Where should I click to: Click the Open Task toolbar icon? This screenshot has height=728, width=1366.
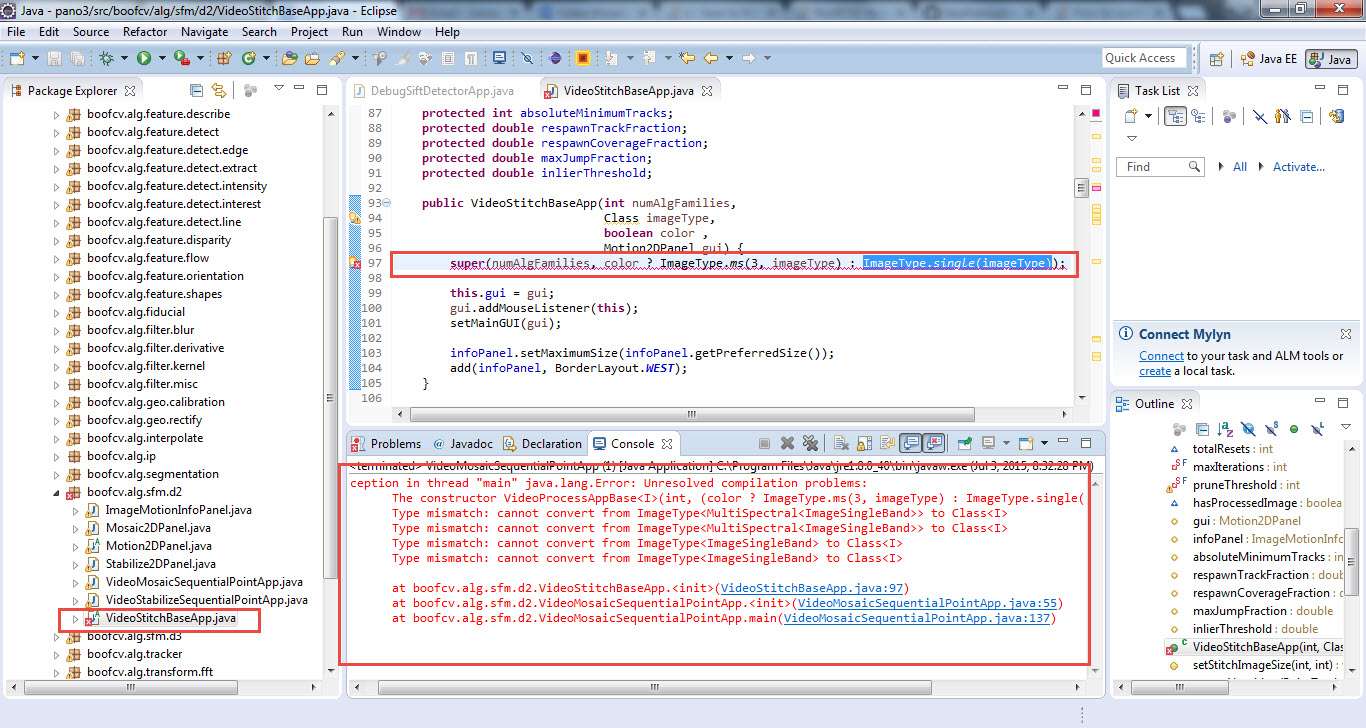(312, 58)
